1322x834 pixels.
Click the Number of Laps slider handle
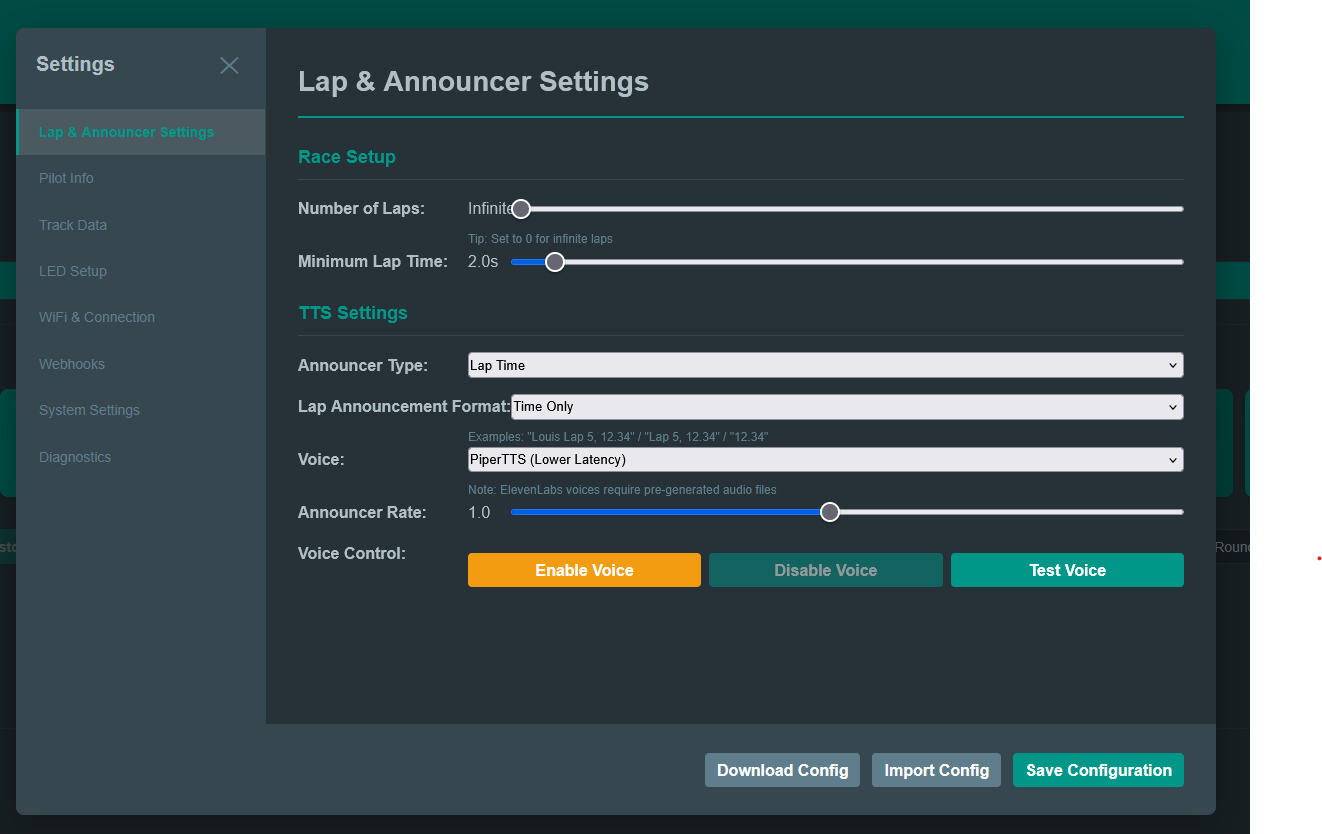coord(521,209)
